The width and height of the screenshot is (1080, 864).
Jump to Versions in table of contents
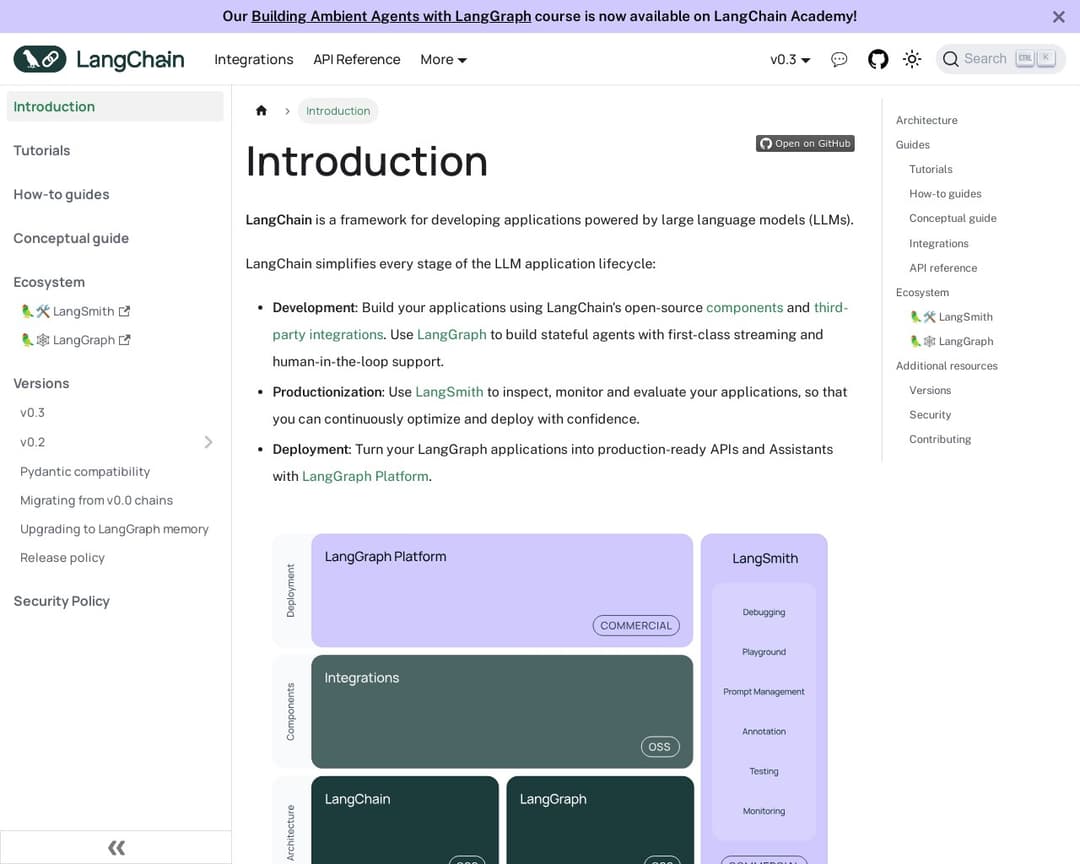[x=930, y=390]
